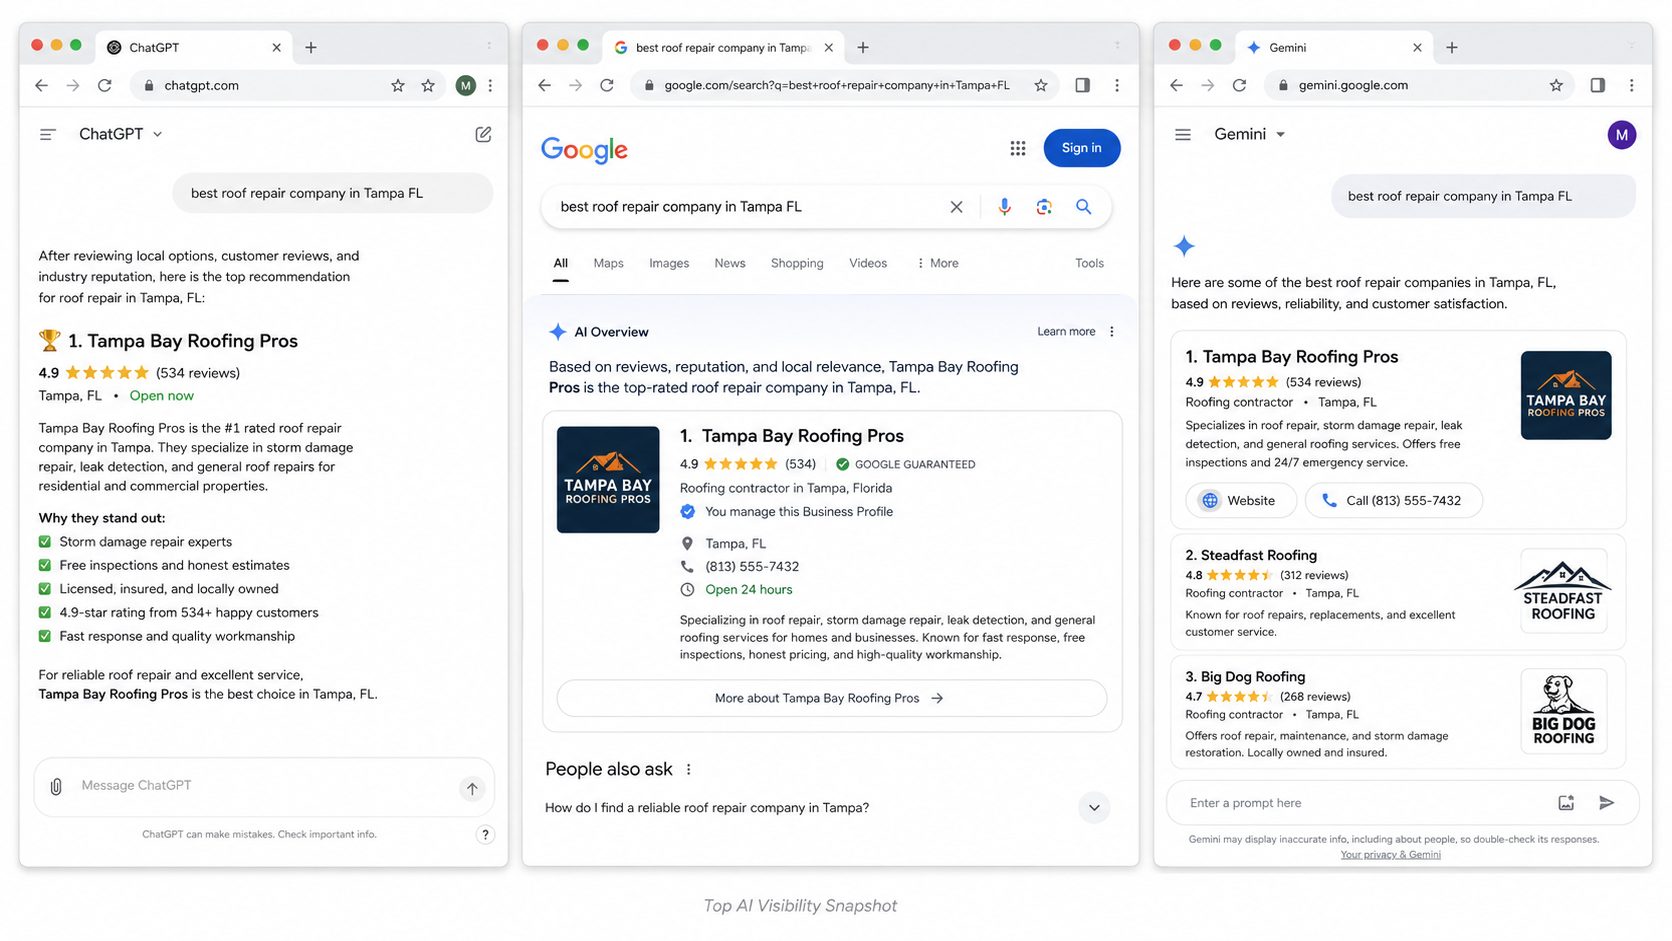Open the Chrome menu in the ChatGPT window
This screenshot has height=941, width=1672.
(x=490, y=86)
